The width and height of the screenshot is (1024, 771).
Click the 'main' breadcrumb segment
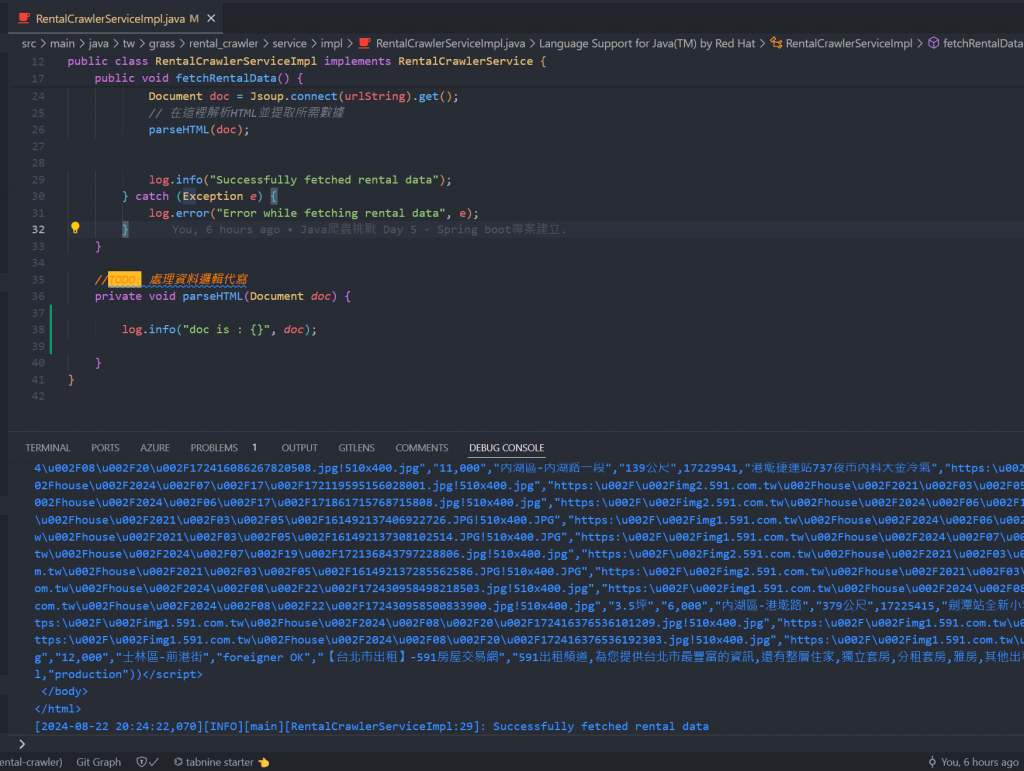(63, 43)
